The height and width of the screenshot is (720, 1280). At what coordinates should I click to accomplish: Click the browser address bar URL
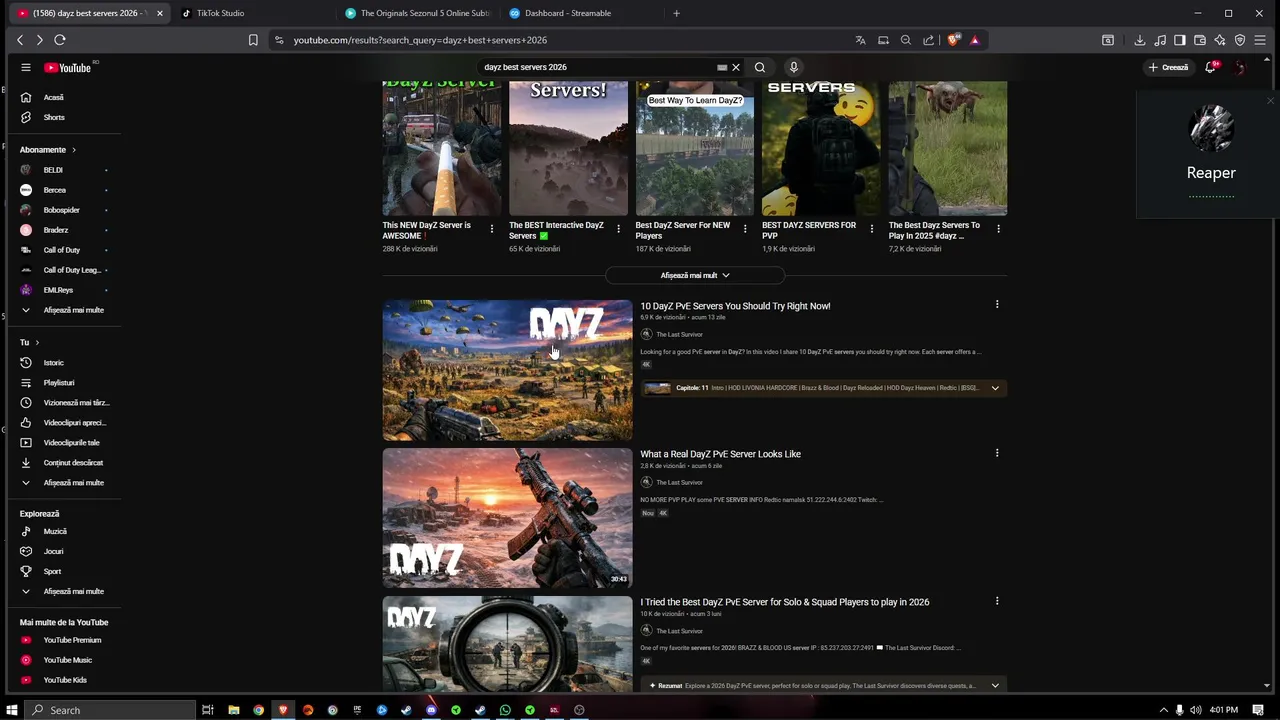[420, 40]
